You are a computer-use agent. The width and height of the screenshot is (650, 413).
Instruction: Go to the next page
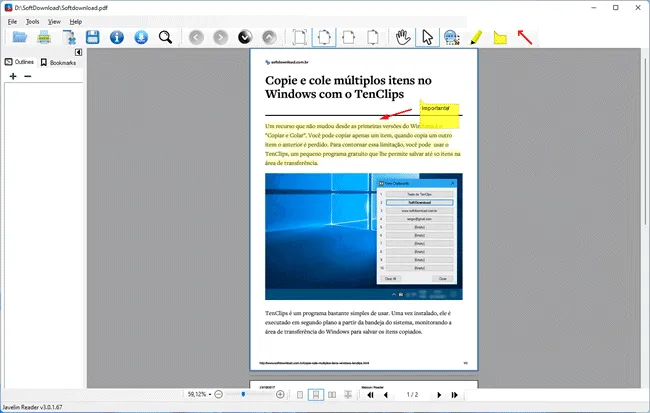(x=439, y=395)
